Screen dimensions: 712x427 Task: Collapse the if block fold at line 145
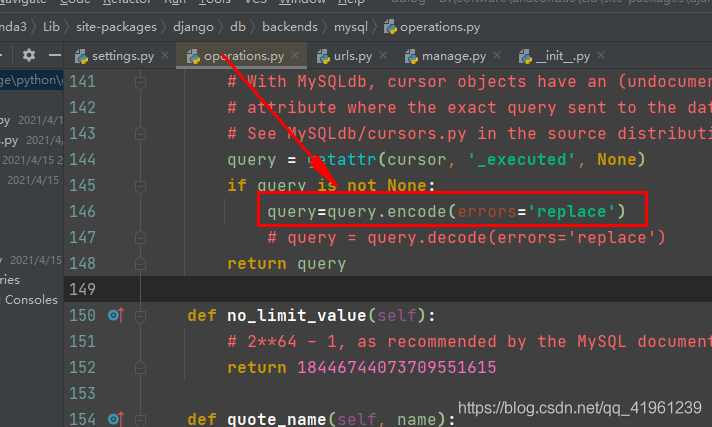click(140, 186)
